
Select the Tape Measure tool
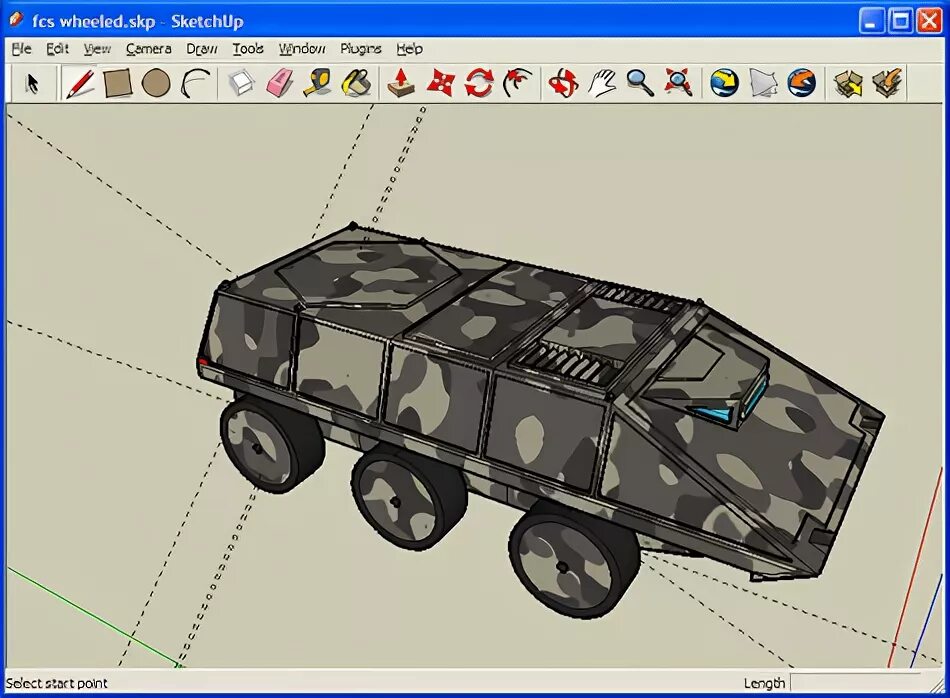(318, 83)
